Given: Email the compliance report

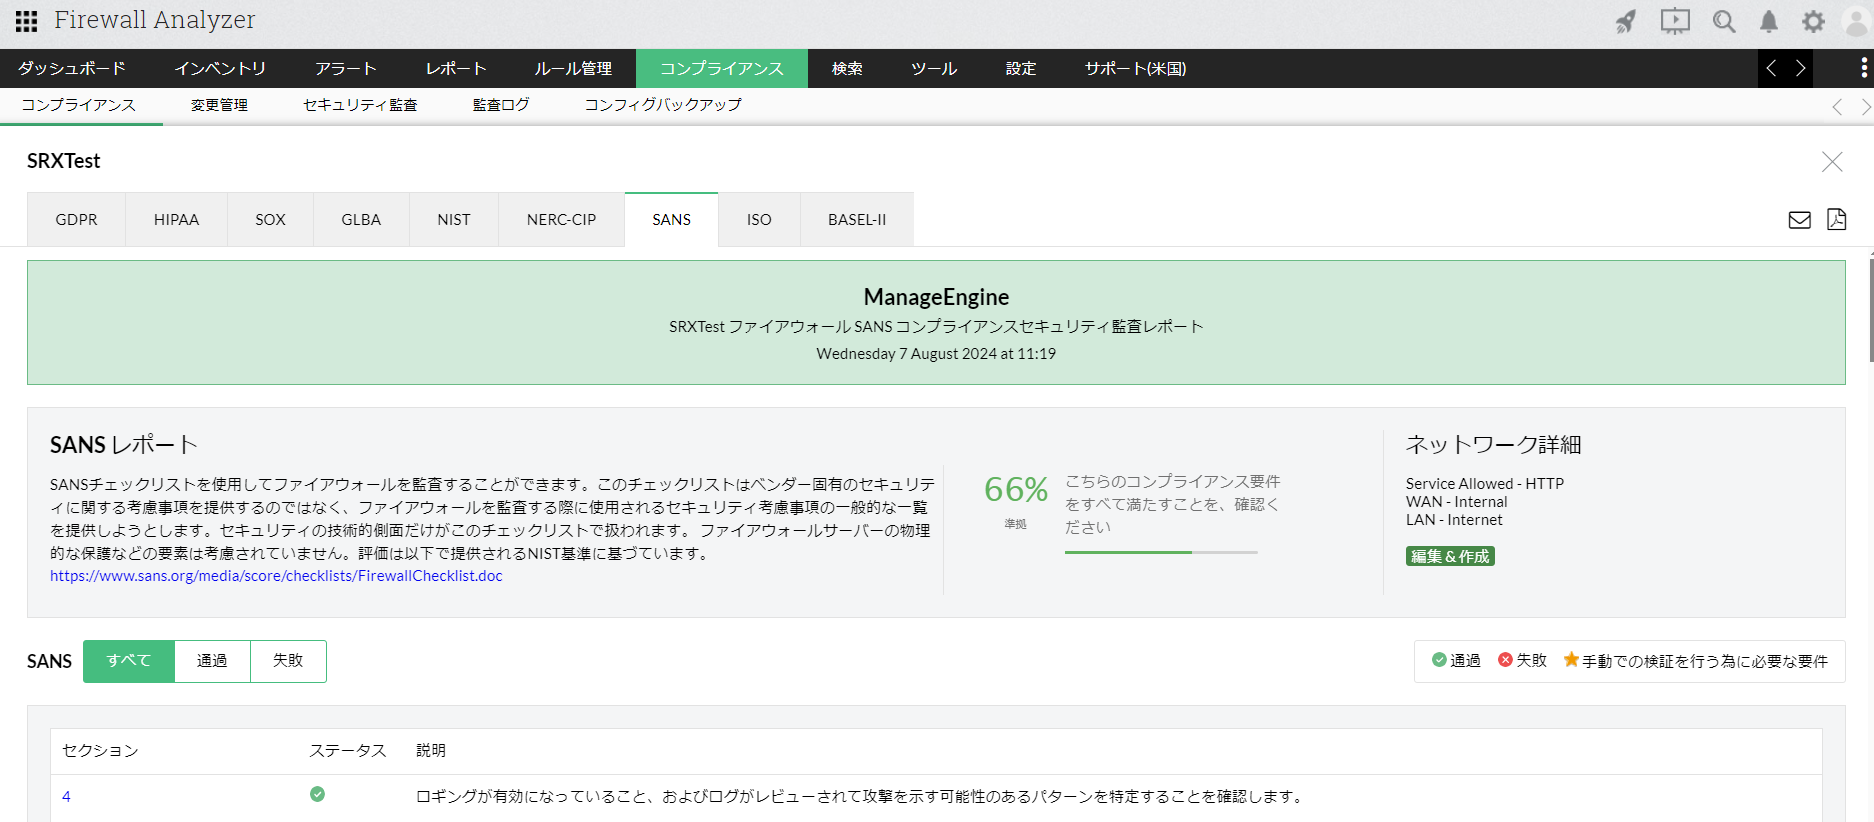Looking at the screenshot, I should 1800,220.
